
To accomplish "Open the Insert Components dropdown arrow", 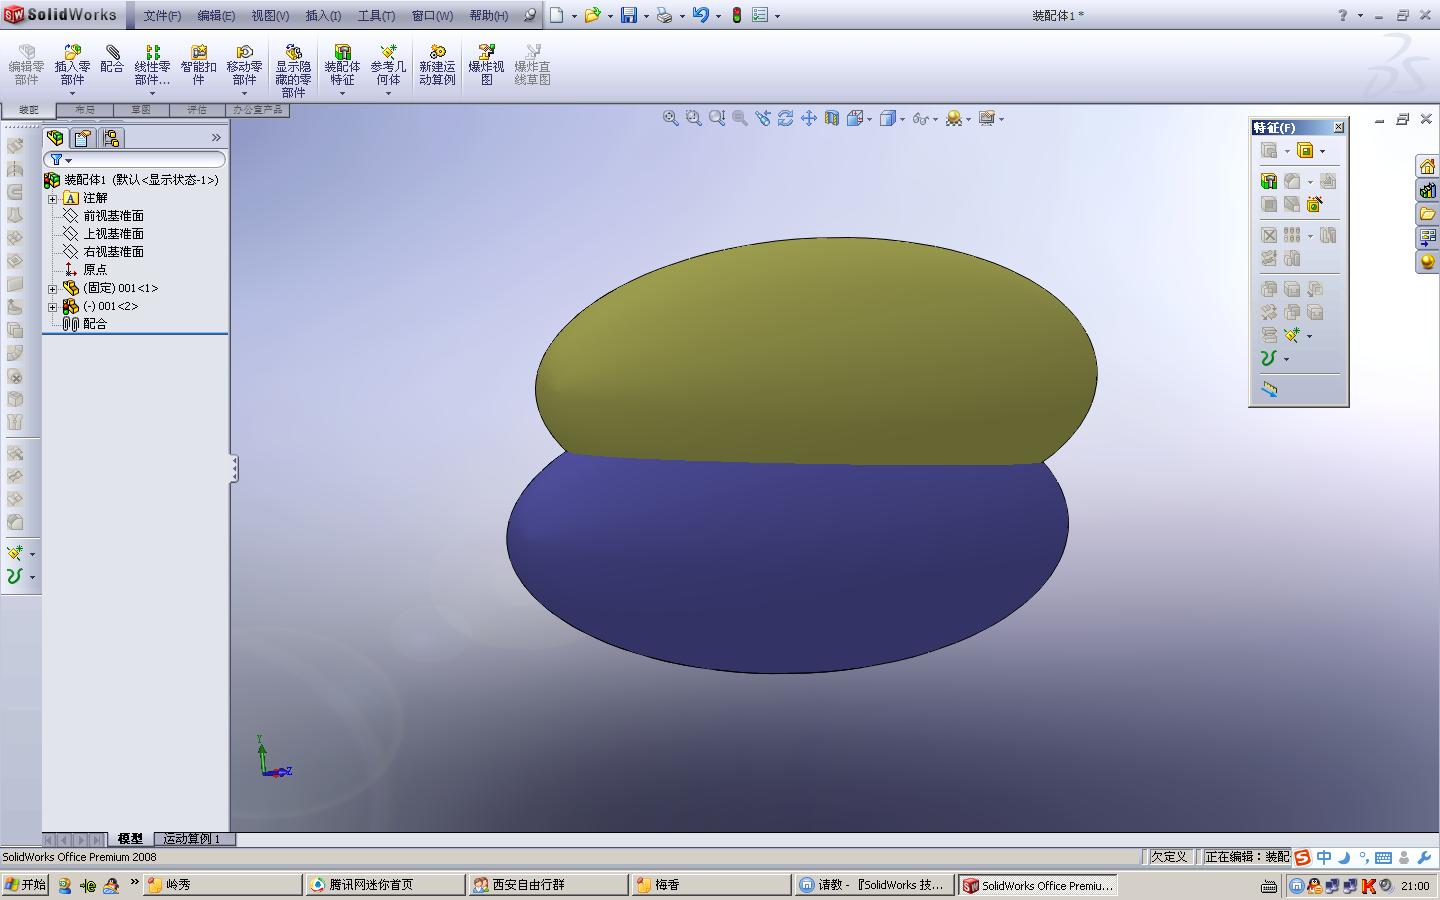I will click(x=72, y=94).
